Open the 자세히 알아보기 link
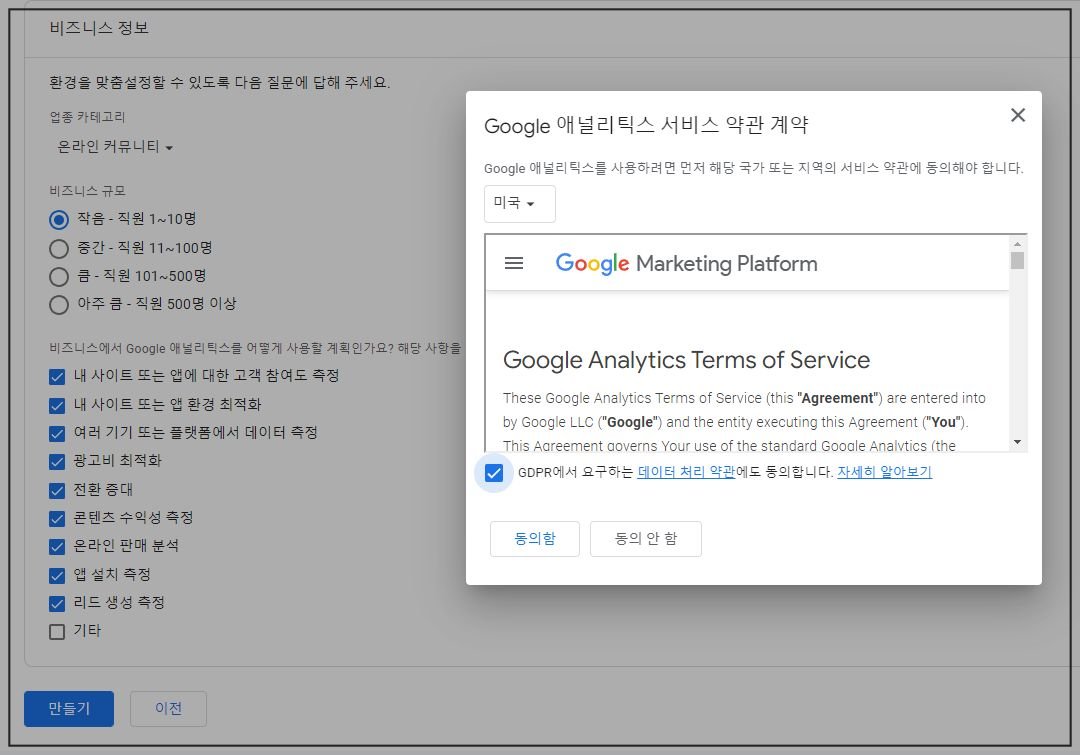This screenshot has height=755, width=1080. pyautogui.click(x=884, y=472)
